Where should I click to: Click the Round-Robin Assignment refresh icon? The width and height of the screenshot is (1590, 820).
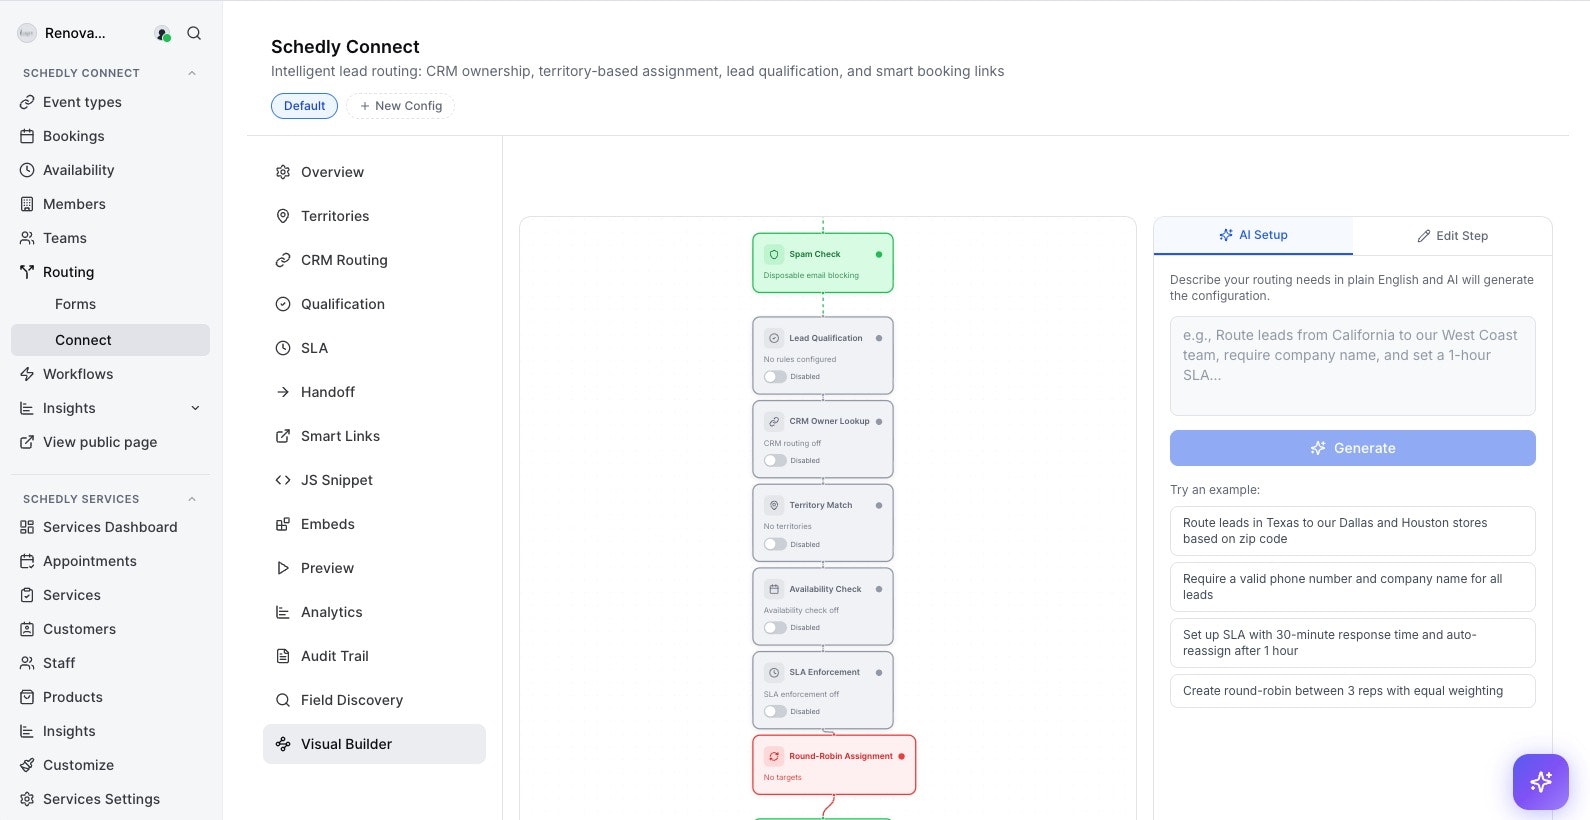[774, 756]
